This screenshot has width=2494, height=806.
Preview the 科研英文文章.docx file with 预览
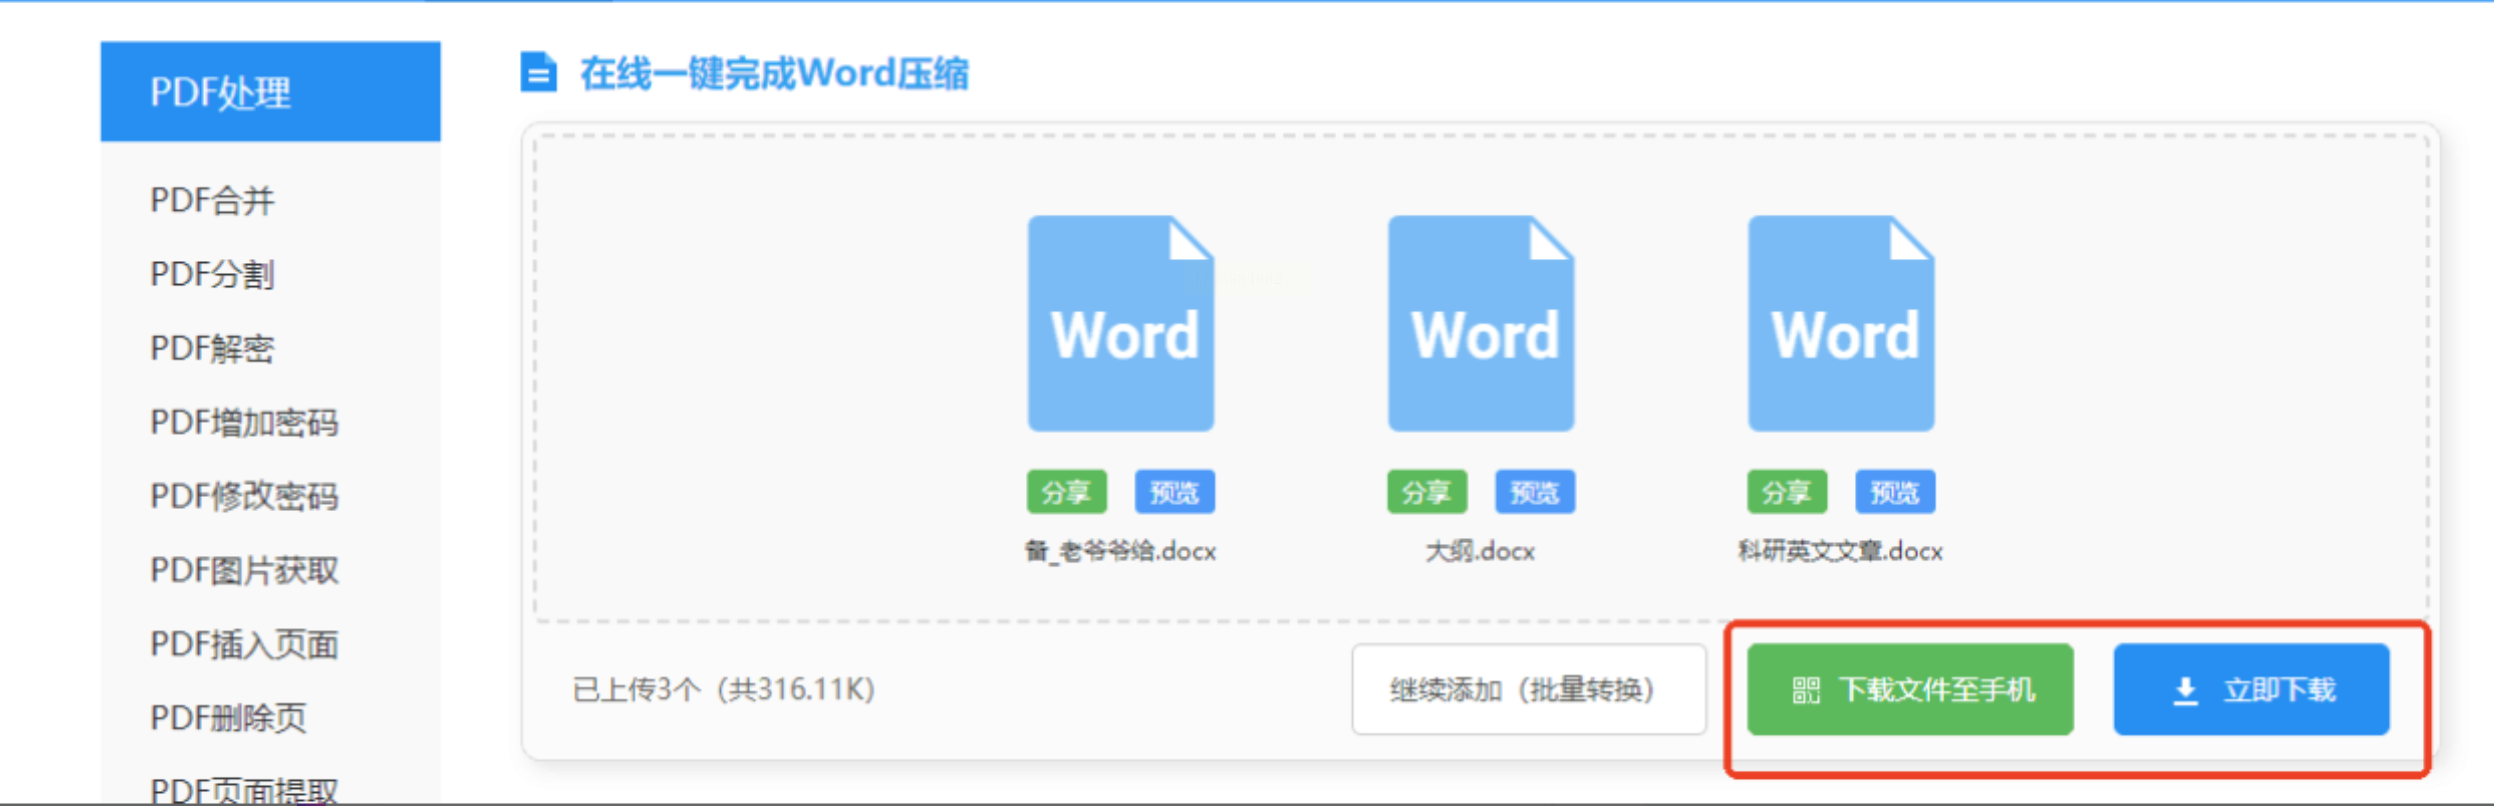1894,492
